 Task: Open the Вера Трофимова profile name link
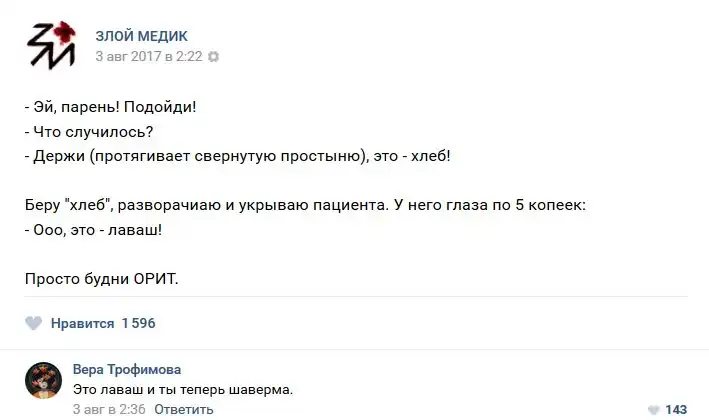click(x=127, y=369)
